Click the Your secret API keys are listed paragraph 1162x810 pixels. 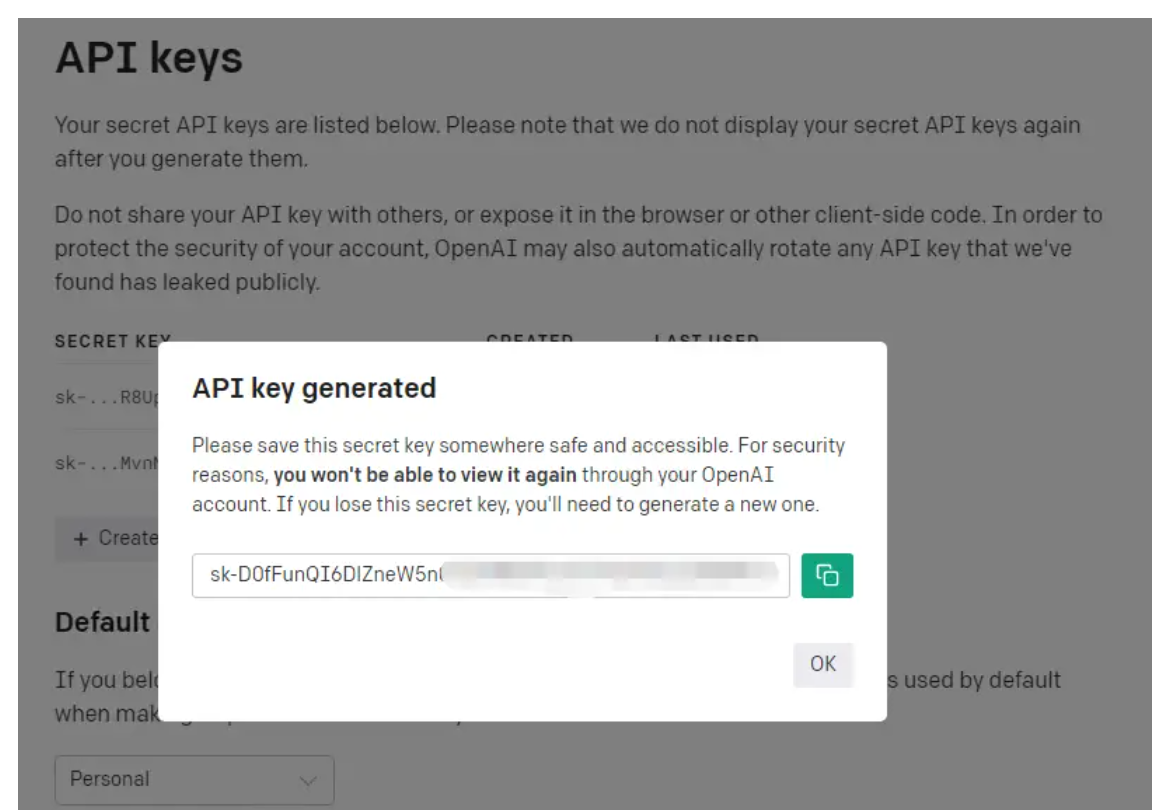(x=568, y=142)
